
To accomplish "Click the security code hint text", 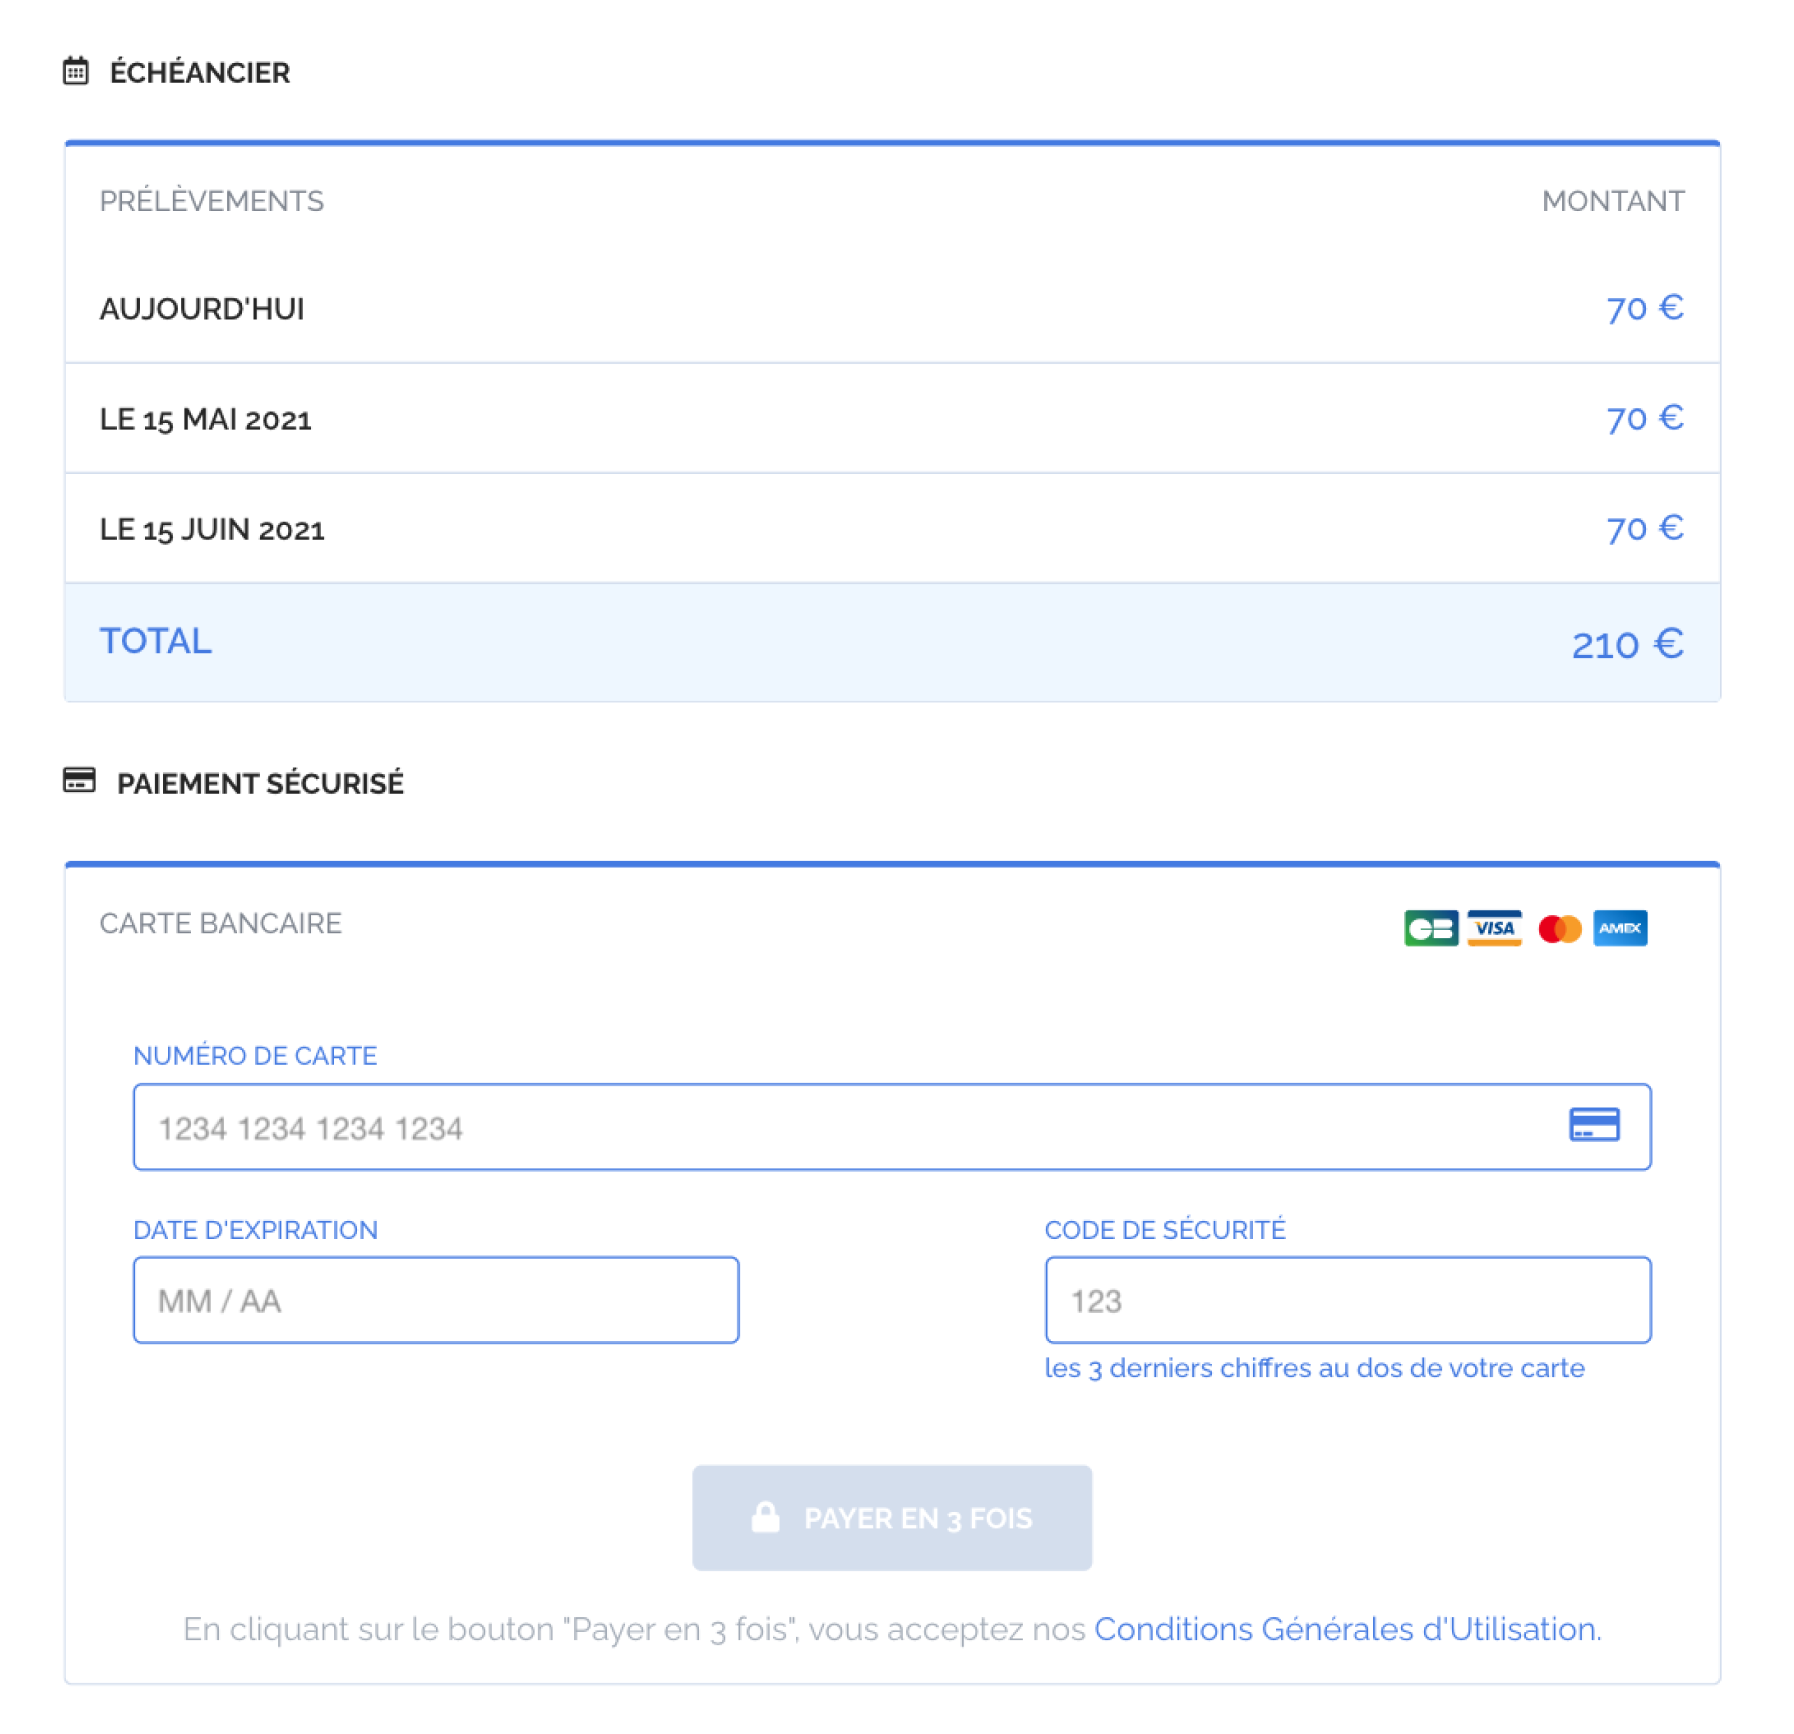I will coord(1314,1367).
